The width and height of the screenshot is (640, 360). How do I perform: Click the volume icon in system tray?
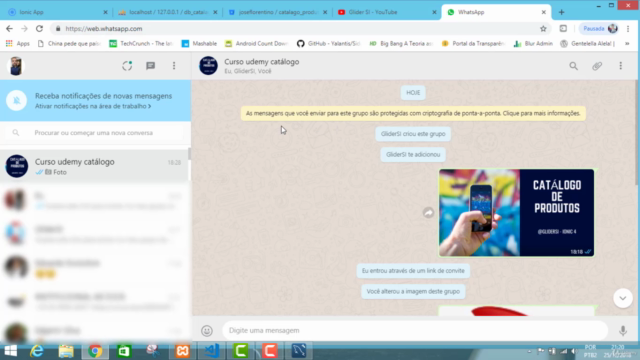pos(573,351)
